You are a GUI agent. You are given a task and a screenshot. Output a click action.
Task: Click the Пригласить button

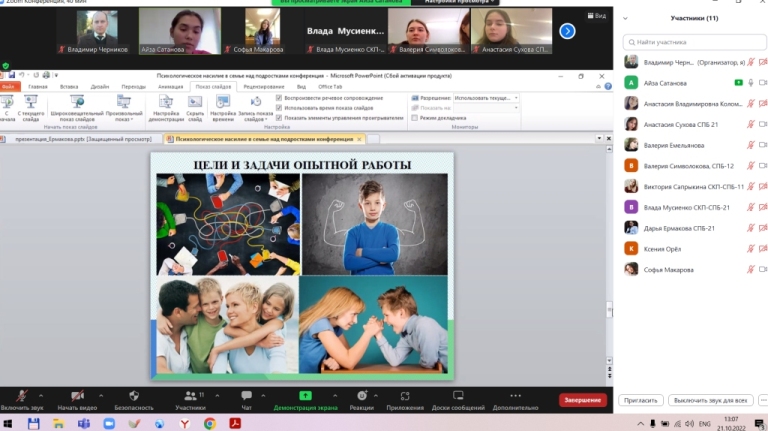pyautogui.click(x=641, y=400)
